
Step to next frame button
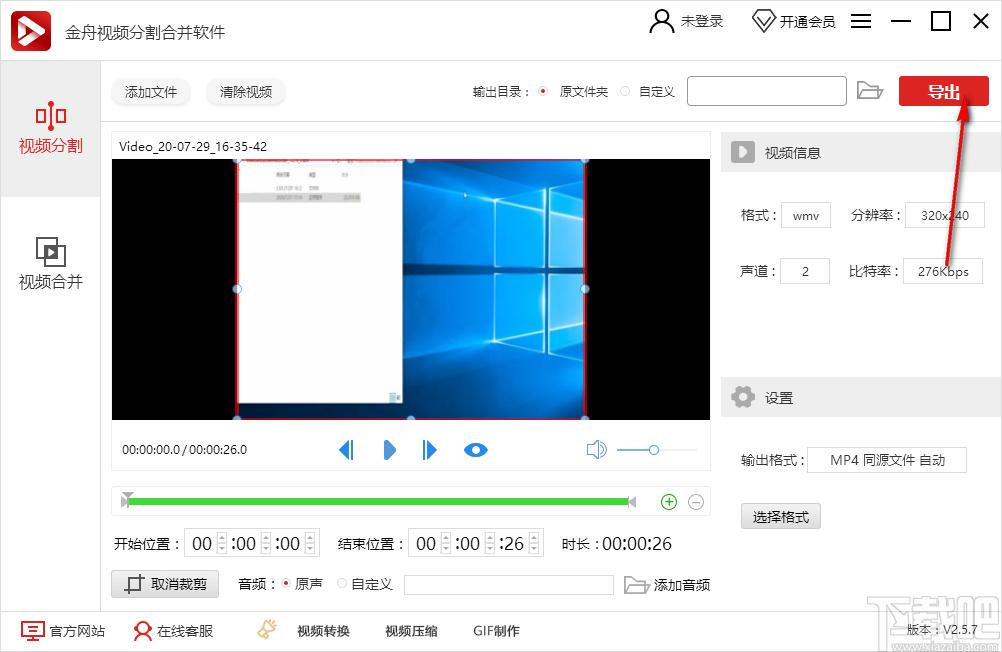[x=429, y=450]
